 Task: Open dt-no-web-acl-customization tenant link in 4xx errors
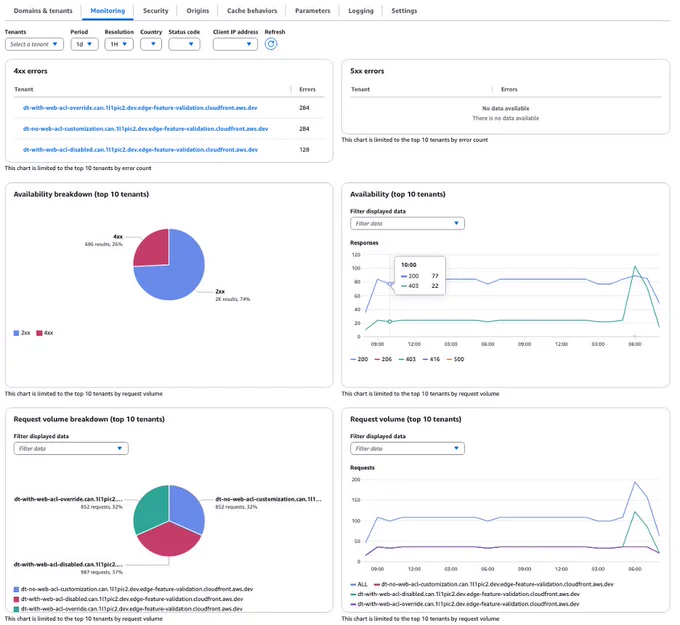[145, 129]
